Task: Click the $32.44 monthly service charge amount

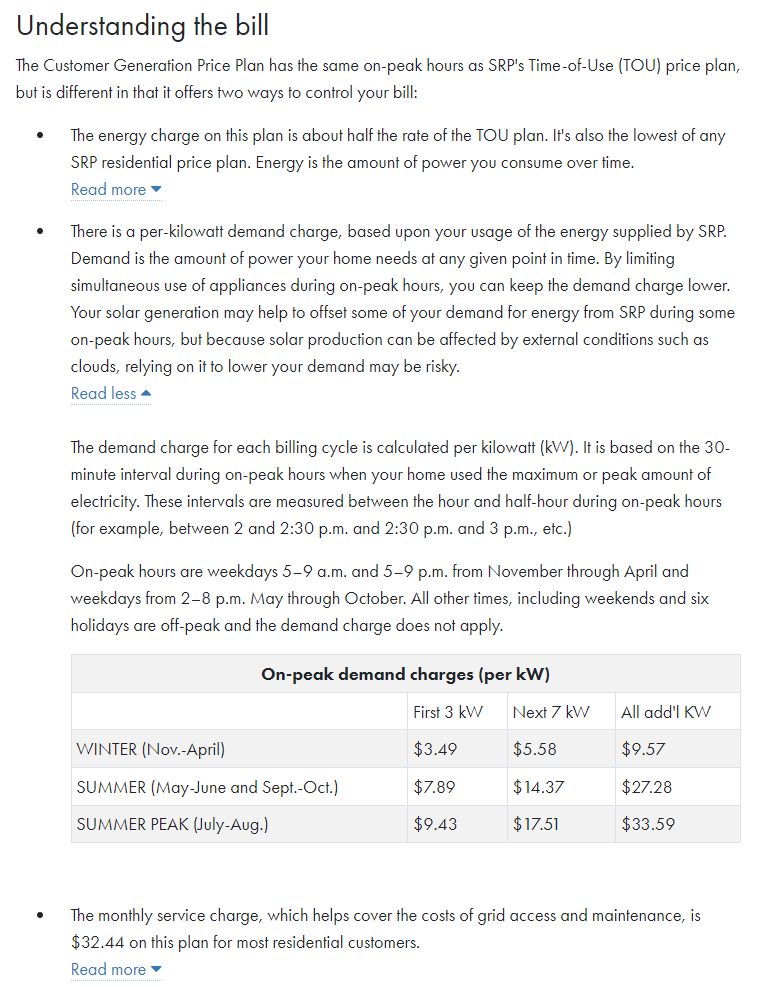Action: [95, 942]
